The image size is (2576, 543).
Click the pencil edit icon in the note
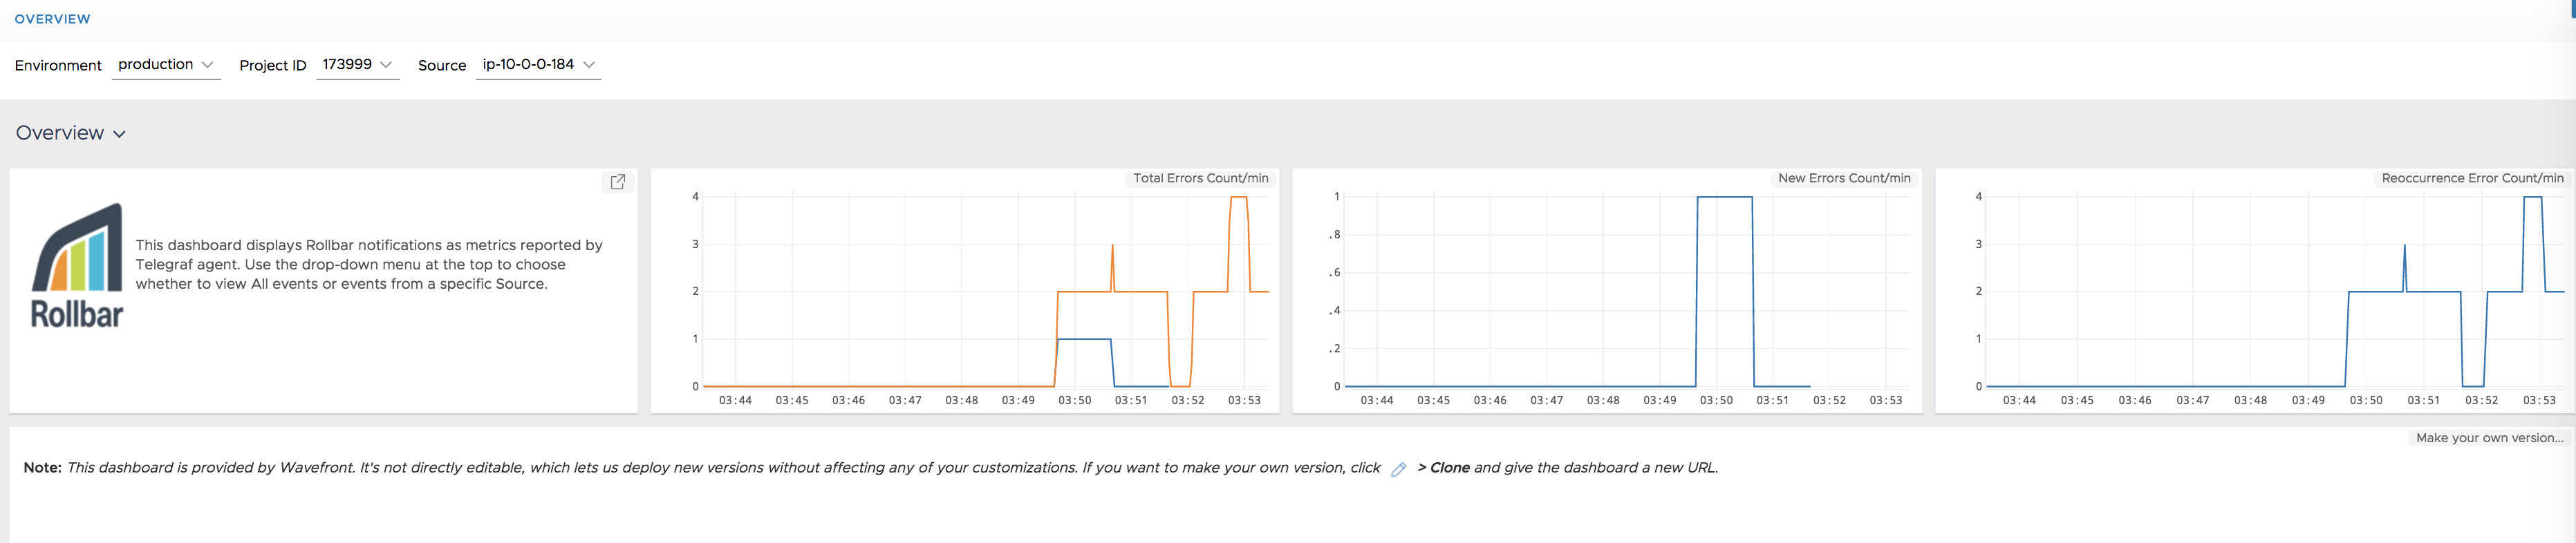pos(1398,469)
